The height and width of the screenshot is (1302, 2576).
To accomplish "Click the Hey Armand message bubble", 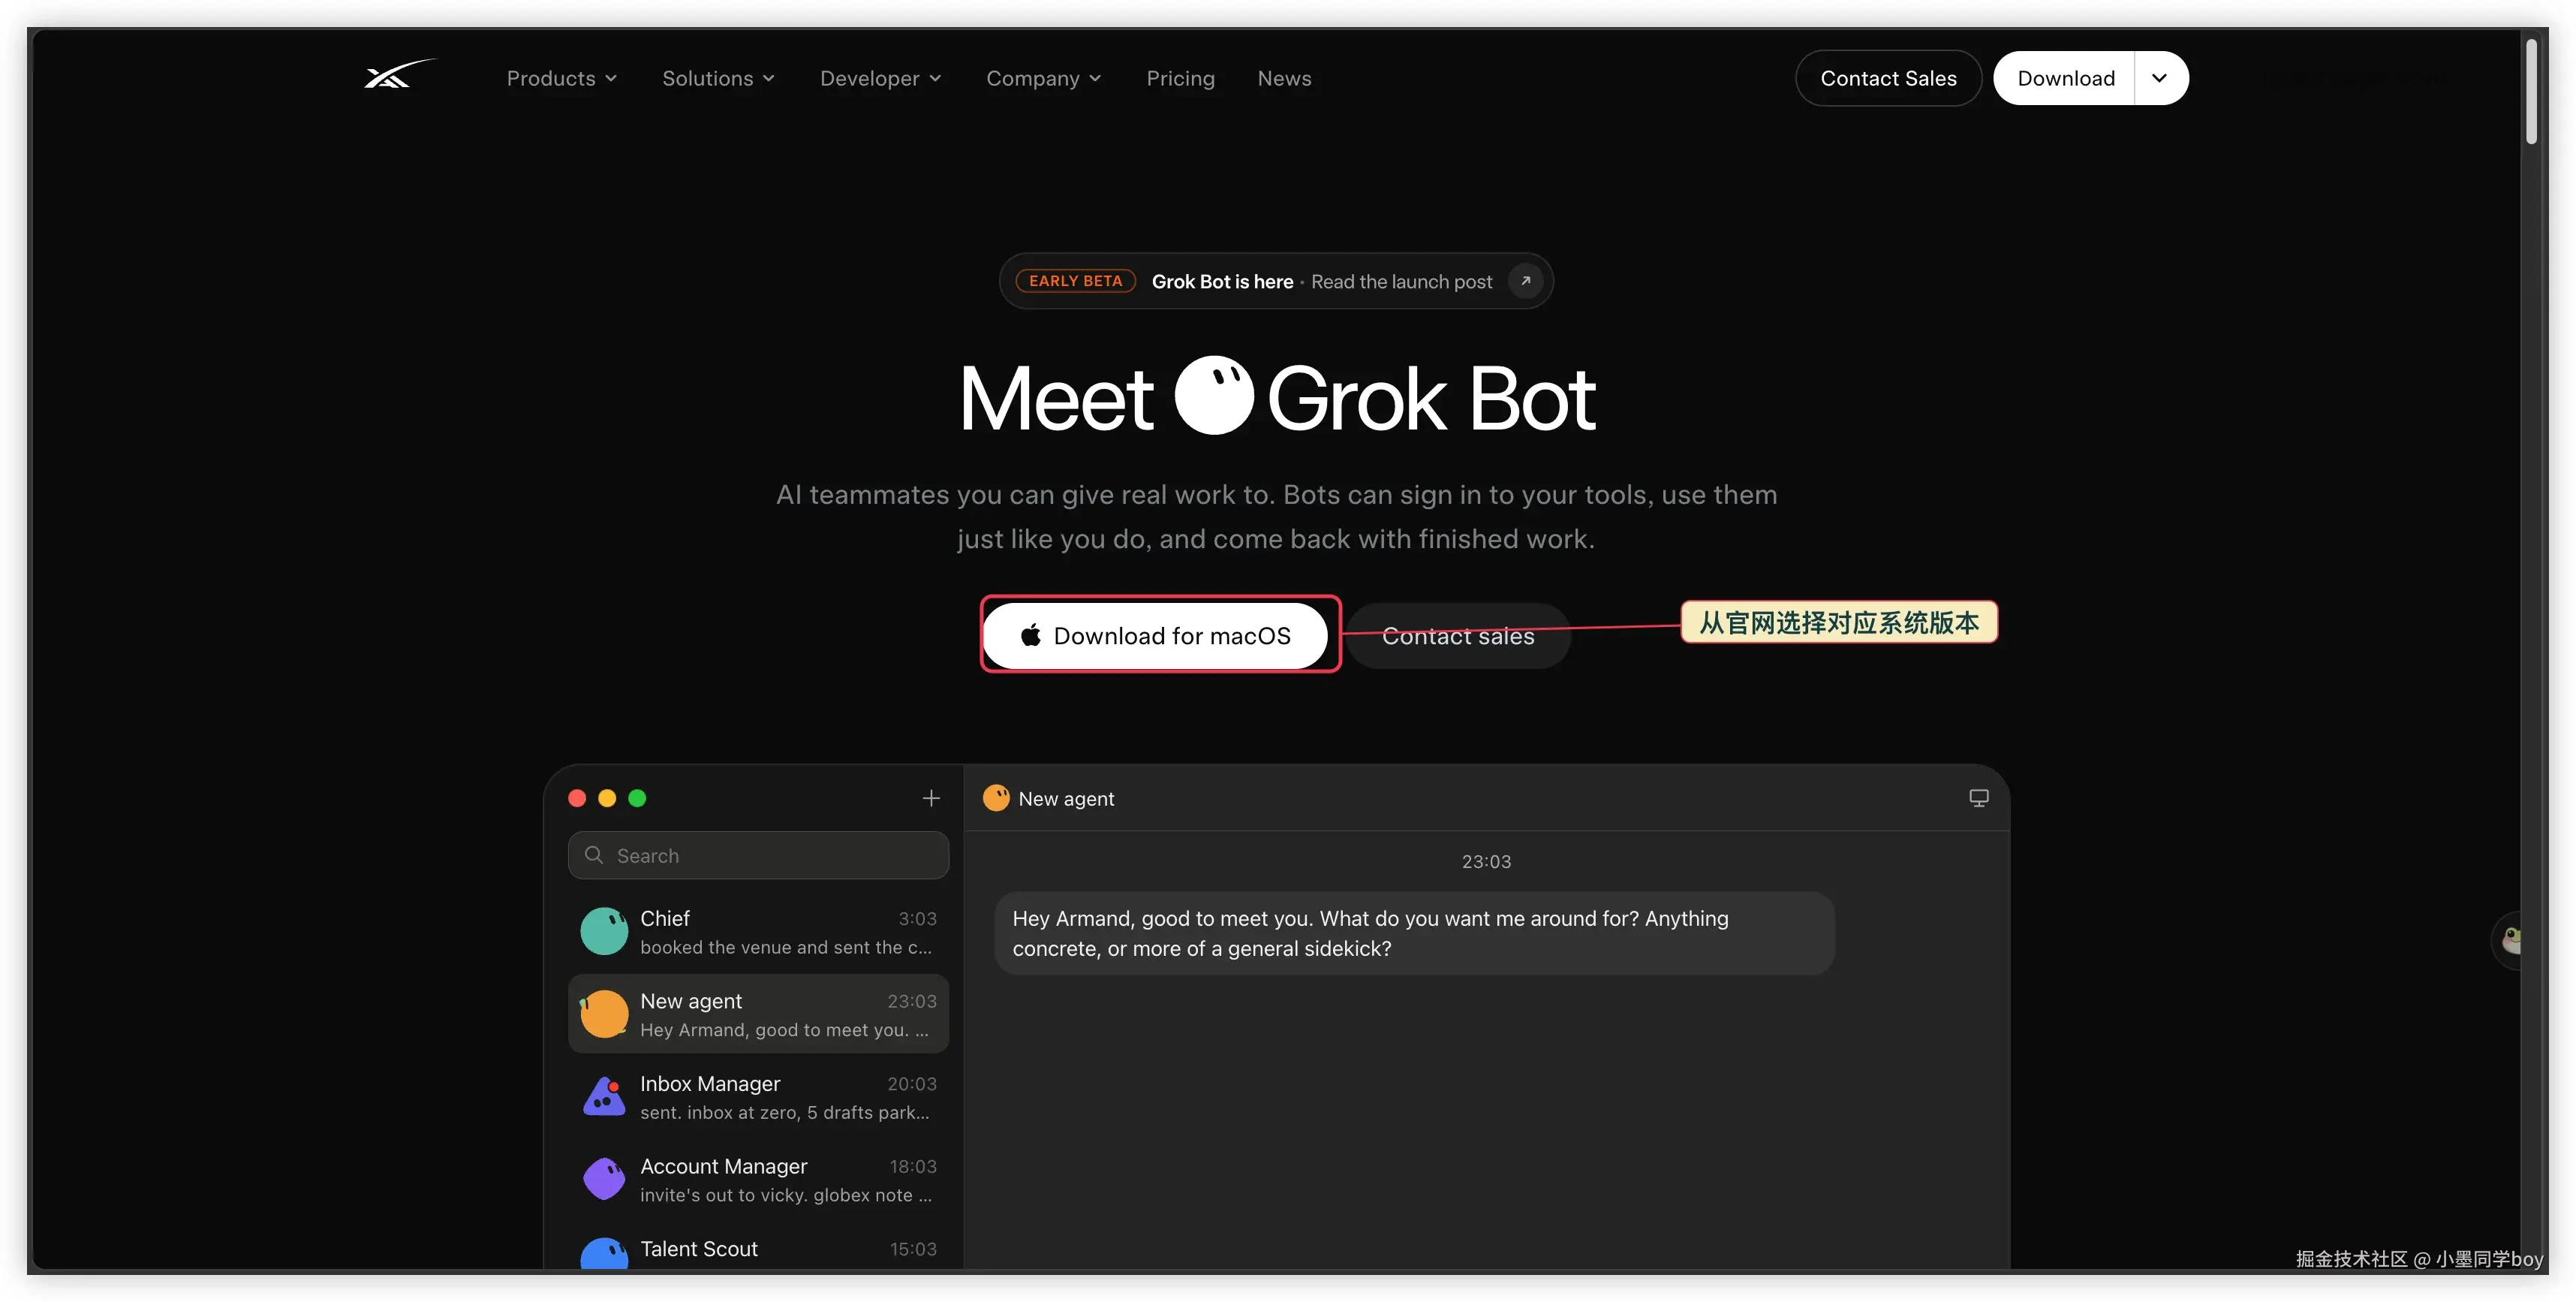I will click(1414, 933).
